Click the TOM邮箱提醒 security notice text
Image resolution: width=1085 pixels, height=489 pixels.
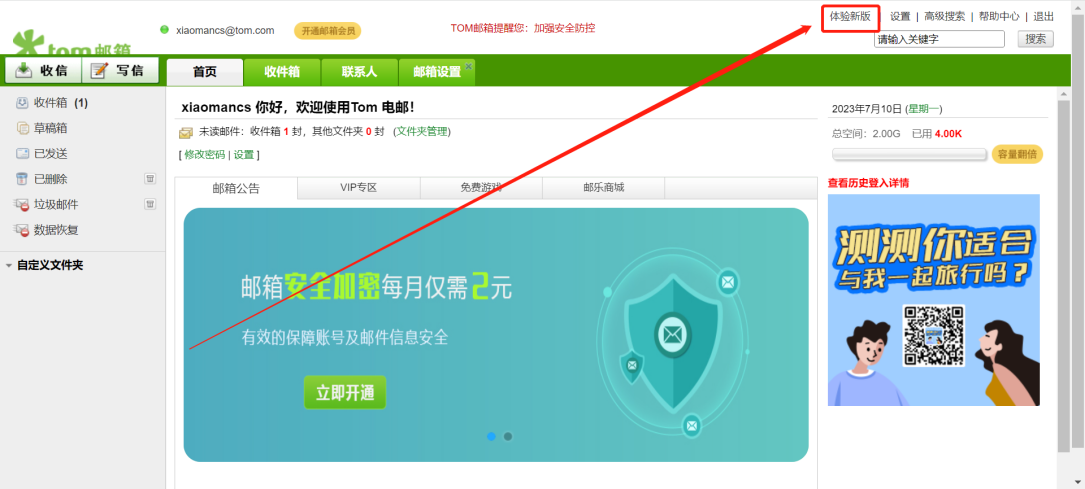tap(523, 28)
